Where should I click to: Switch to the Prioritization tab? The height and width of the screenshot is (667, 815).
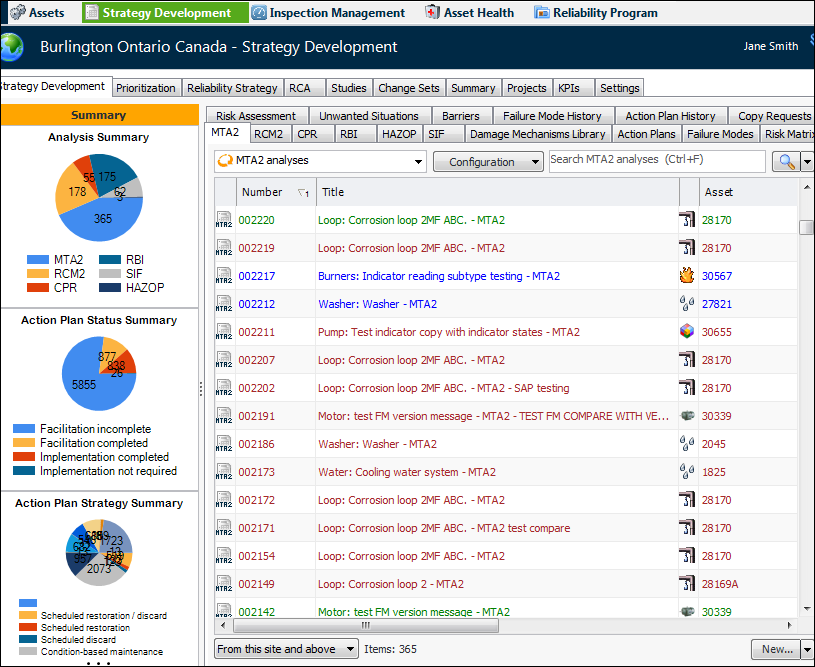146,88
